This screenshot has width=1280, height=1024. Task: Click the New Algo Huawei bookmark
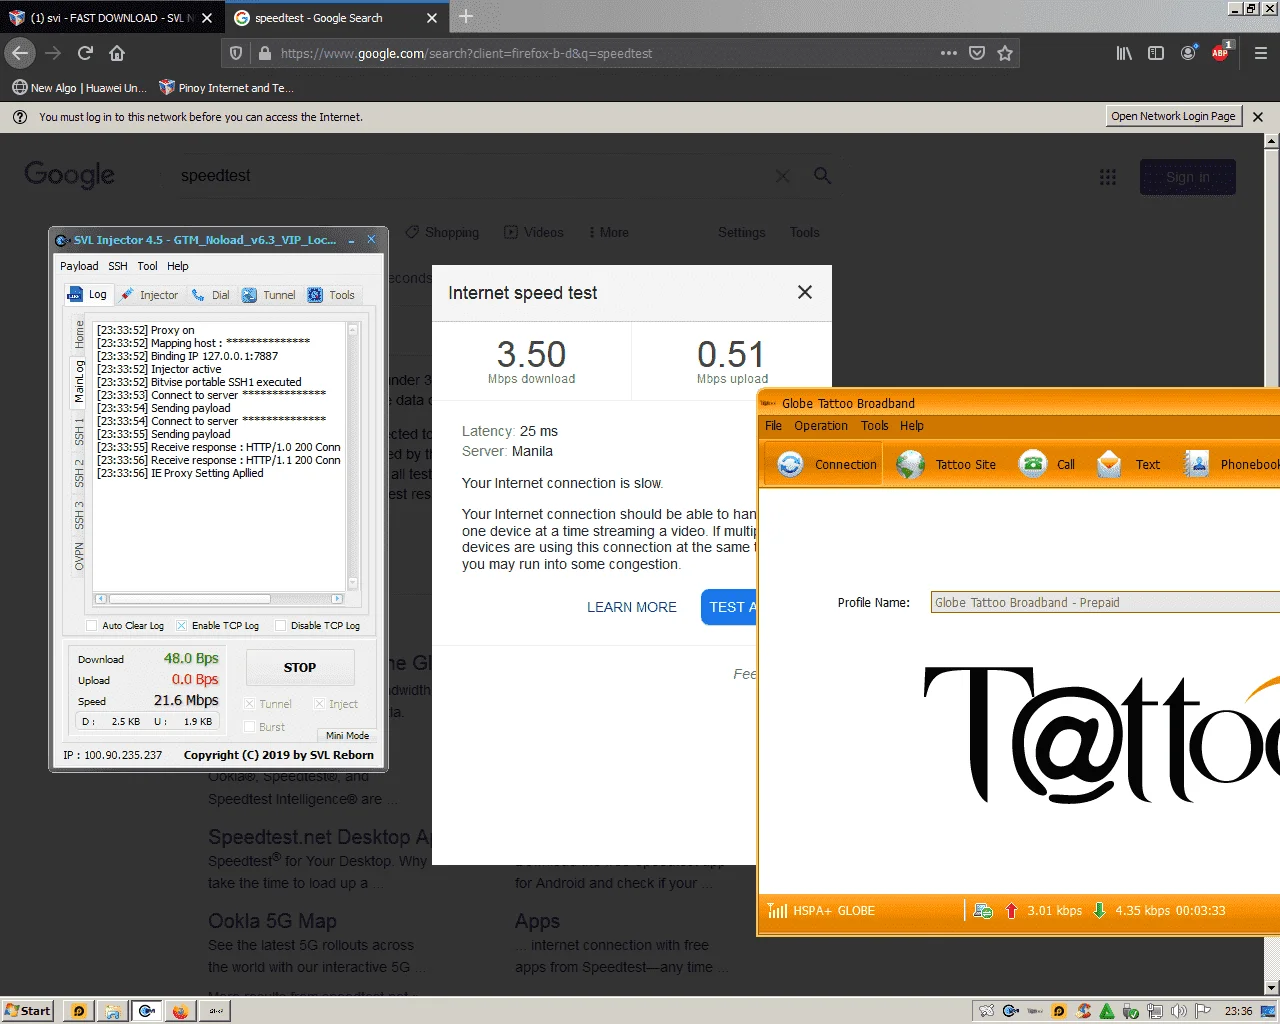79,88
